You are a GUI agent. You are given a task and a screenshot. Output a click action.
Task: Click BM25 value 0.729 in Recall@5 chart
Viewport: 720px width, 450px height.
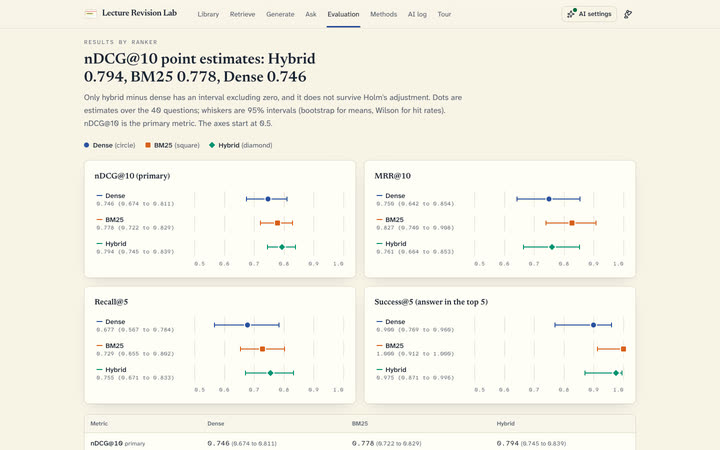(105, 354)
